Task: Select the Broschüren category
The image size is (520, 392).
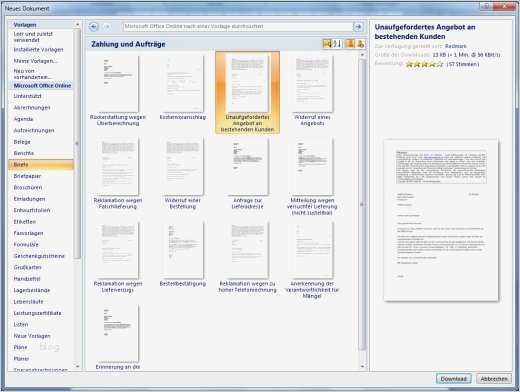Action: click(28, 187)
